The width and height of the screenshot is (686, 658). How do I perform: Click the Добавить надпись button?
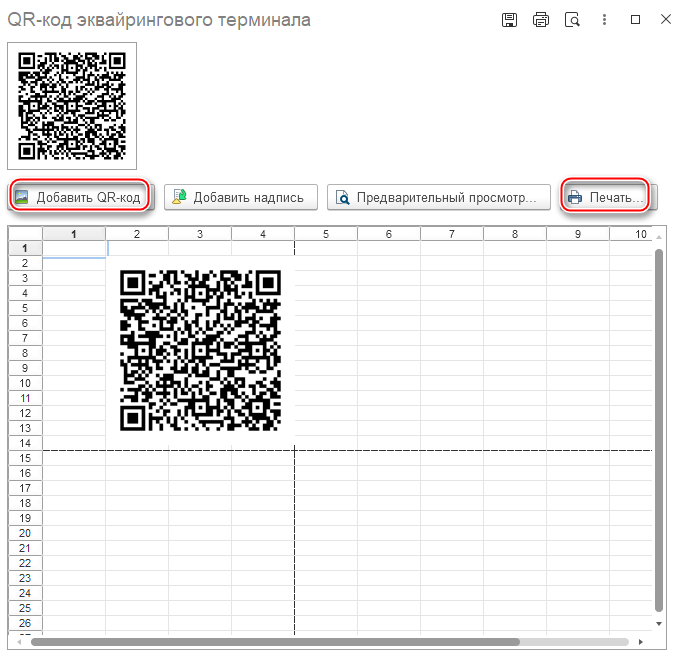241,197
